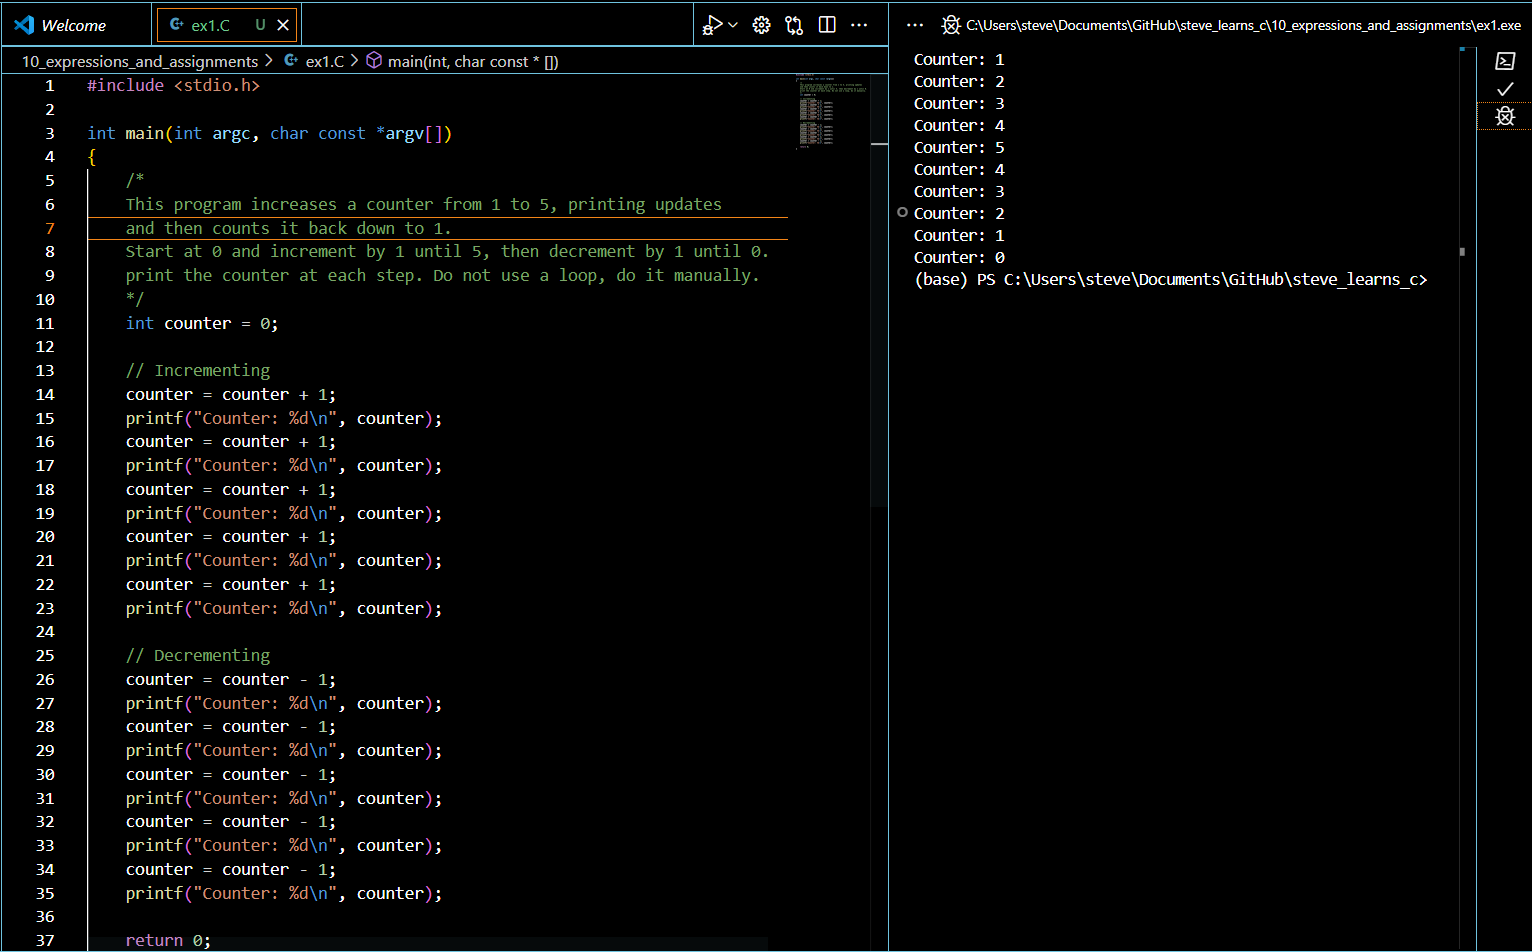The width and height of the screenshot is (1532, 952).
Task: Open terminal panel ellipsis menu
Action: 915,25
